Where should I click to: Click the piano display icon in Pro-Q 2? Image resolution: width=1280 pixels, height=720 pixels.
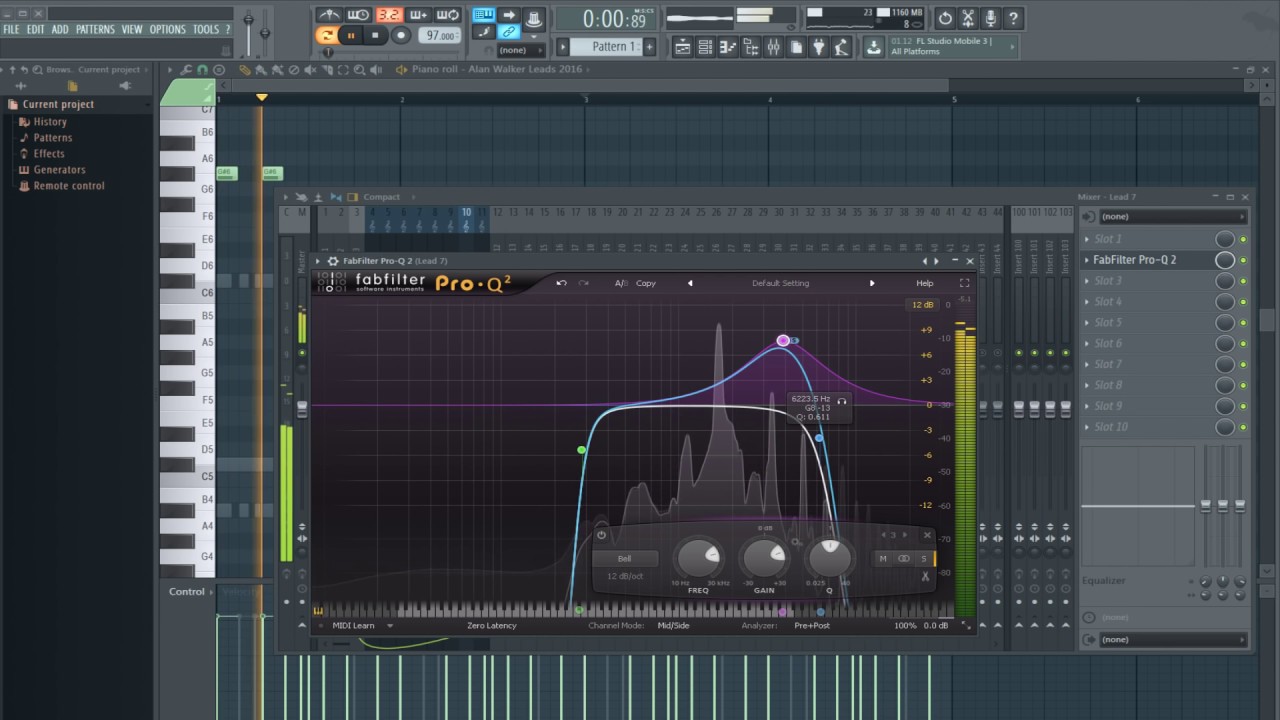(x=318, y=611)
